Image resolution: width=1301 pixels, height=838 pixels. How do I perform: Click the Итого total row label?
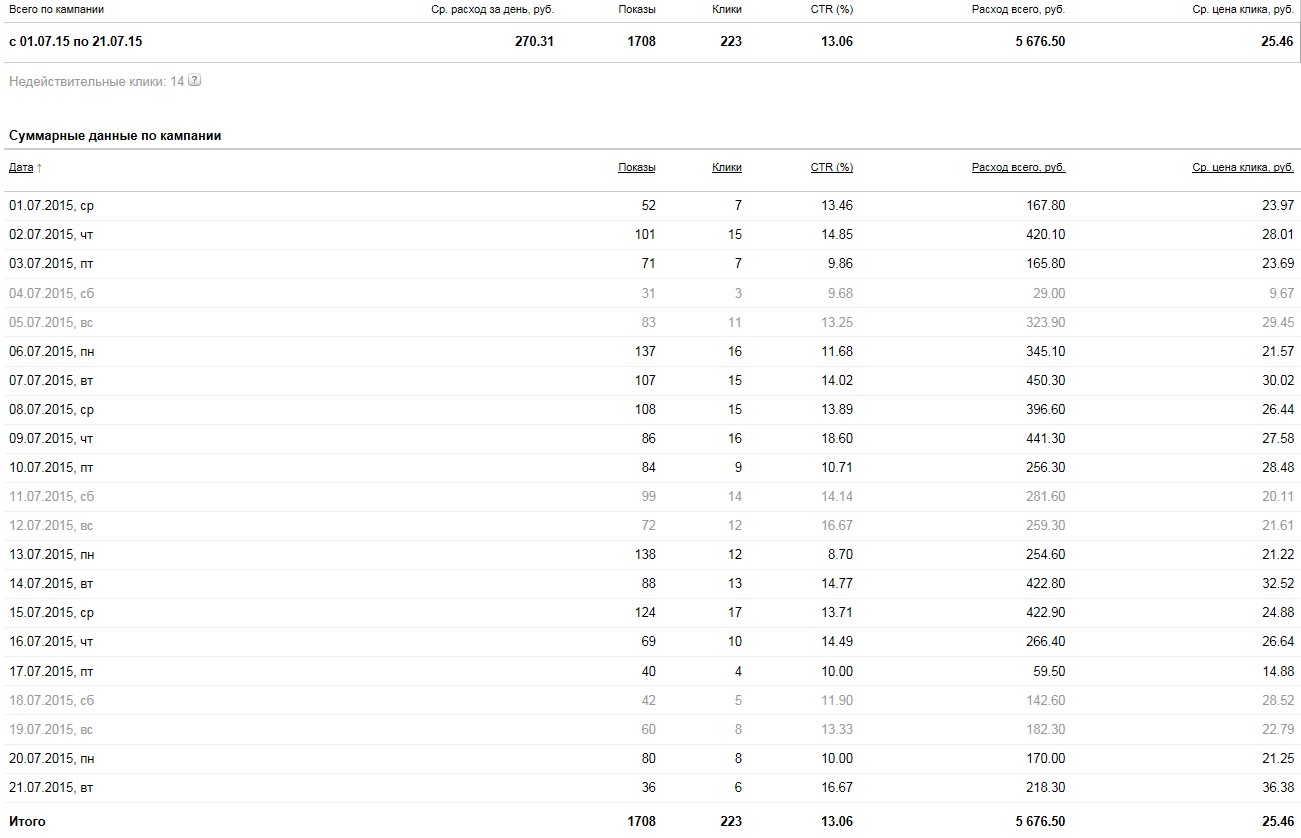[x=27, y=821]
